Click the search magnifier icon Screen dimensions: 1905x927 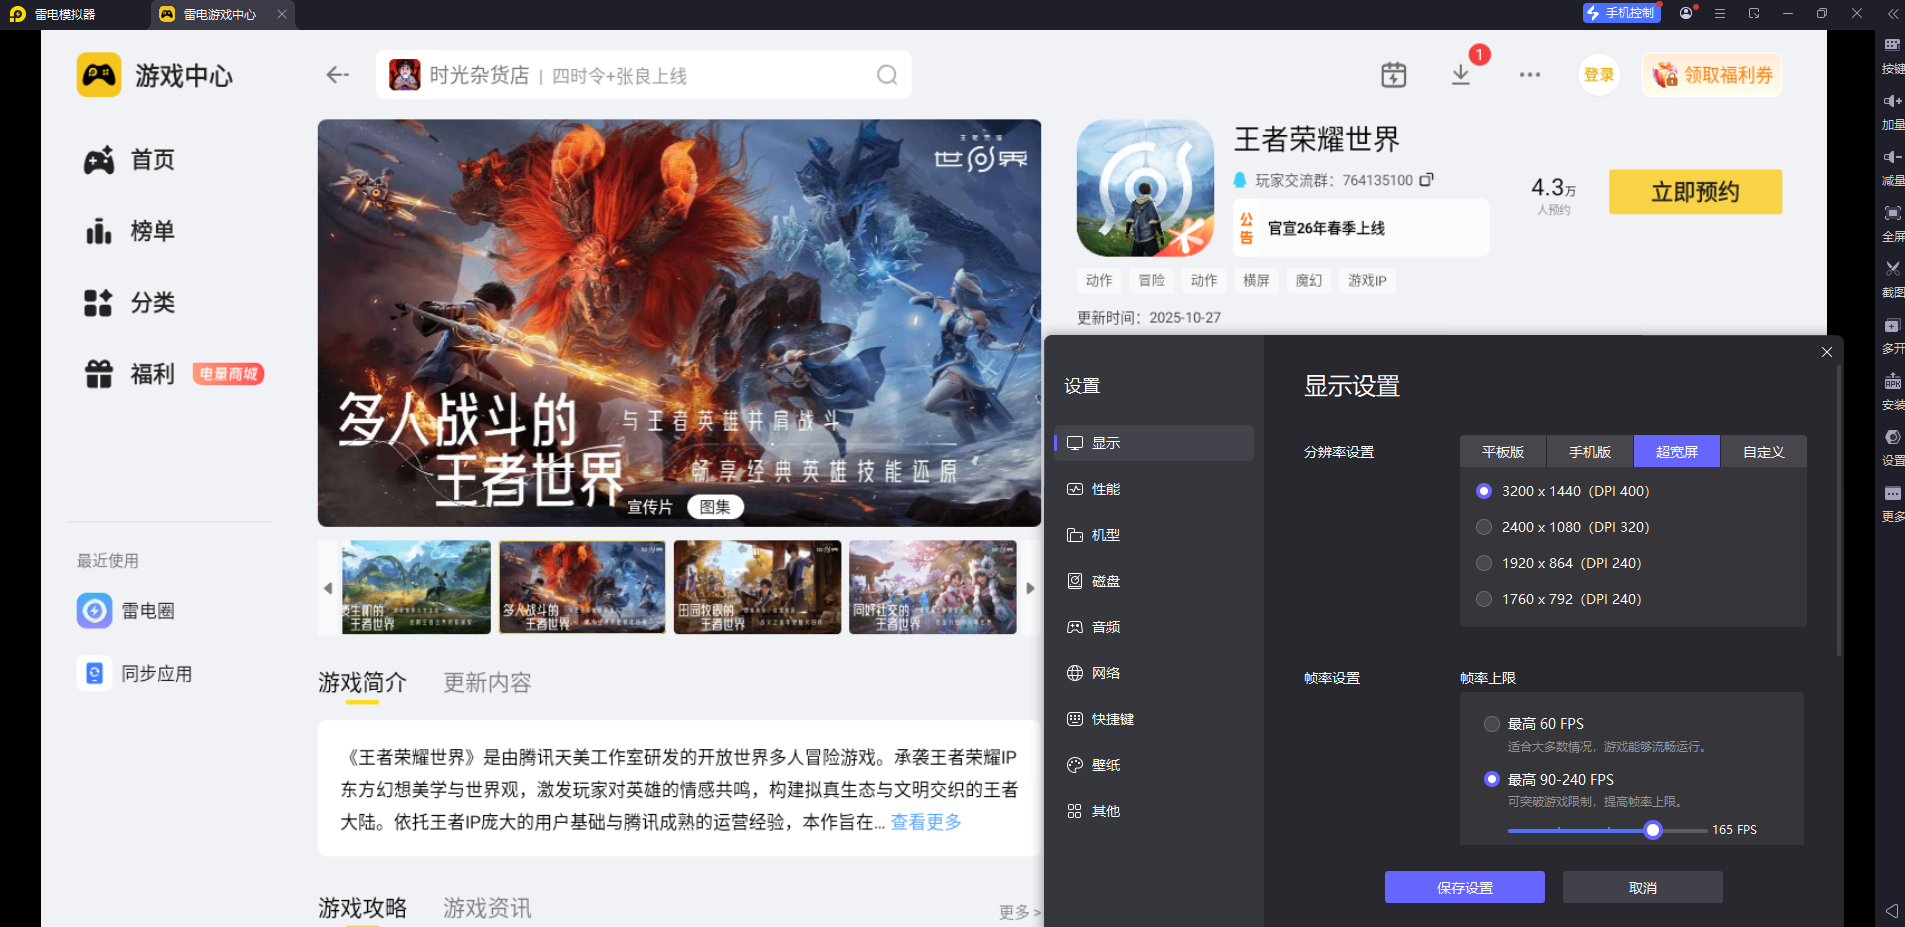point(886,75)
